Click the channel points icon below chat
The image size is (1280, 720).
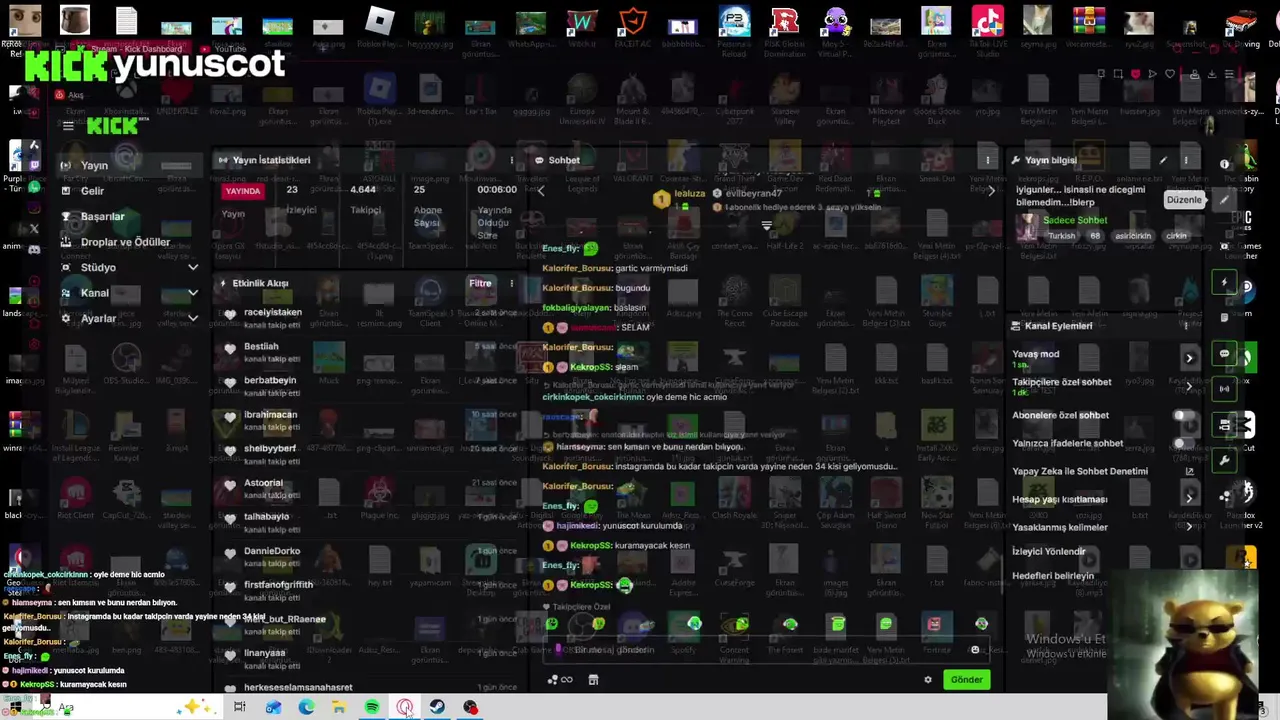pos(559,680)
